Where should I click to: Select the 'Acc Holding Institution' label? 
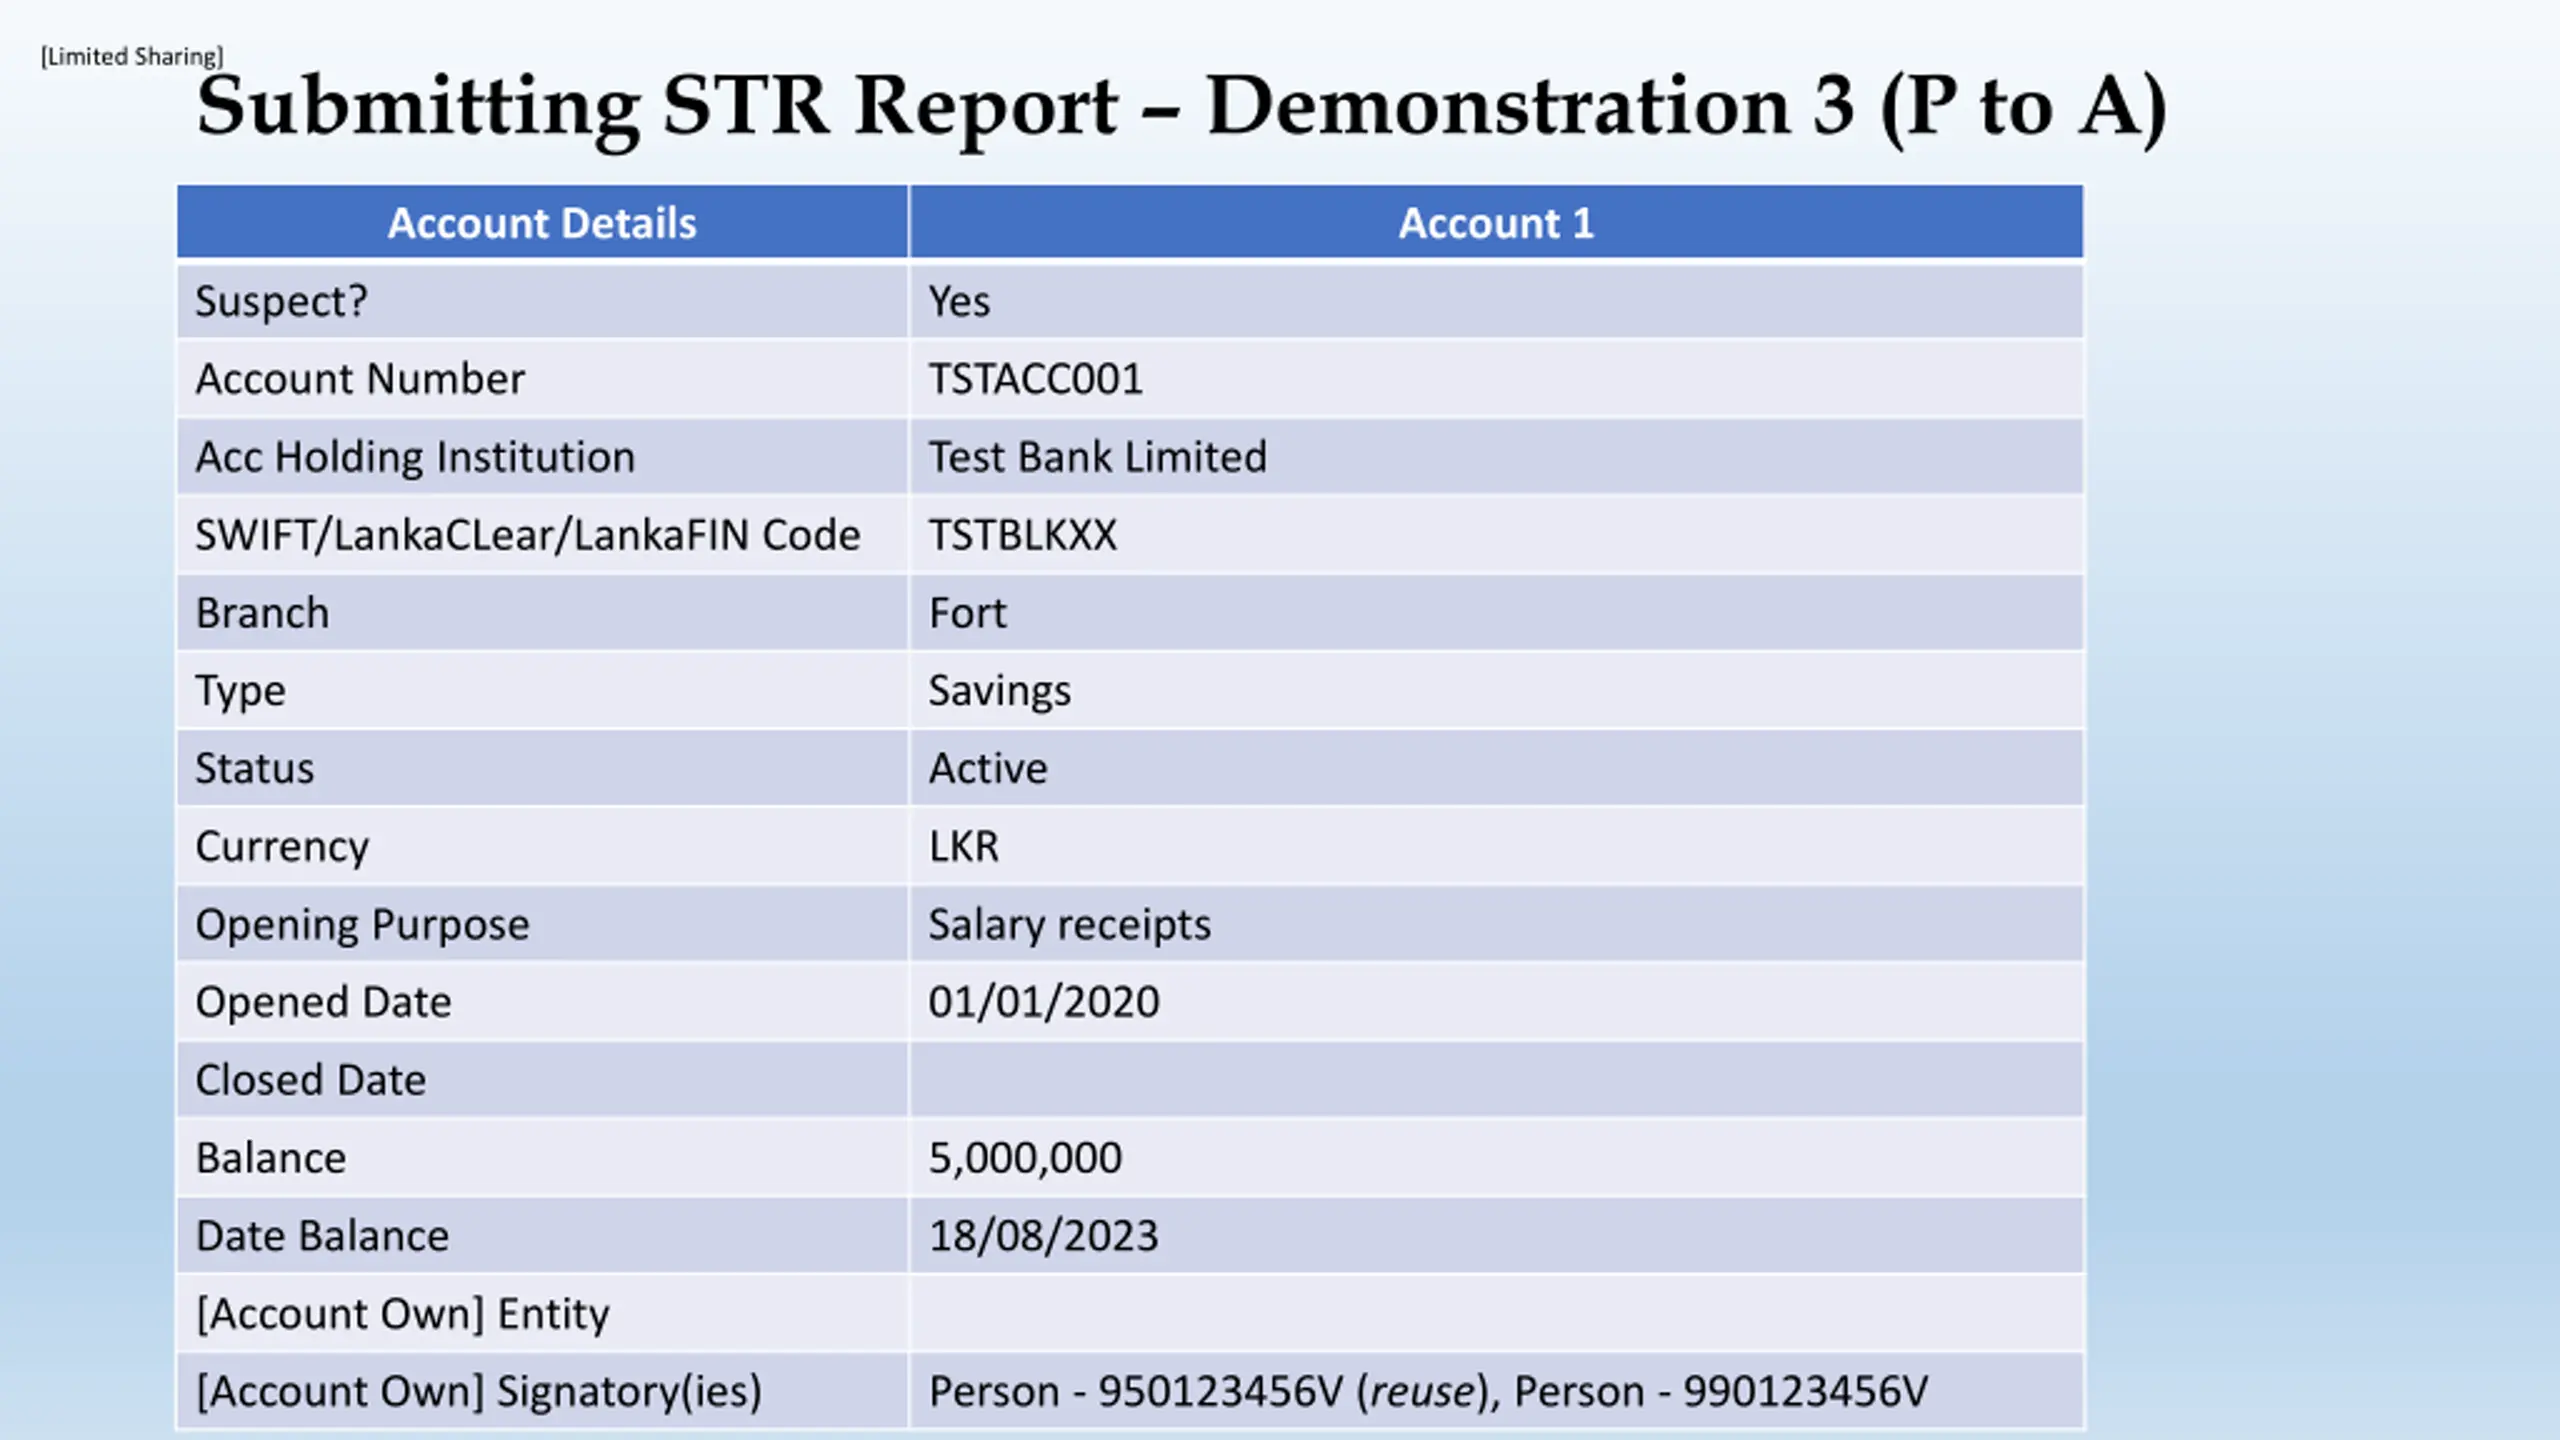coord(415,457)
